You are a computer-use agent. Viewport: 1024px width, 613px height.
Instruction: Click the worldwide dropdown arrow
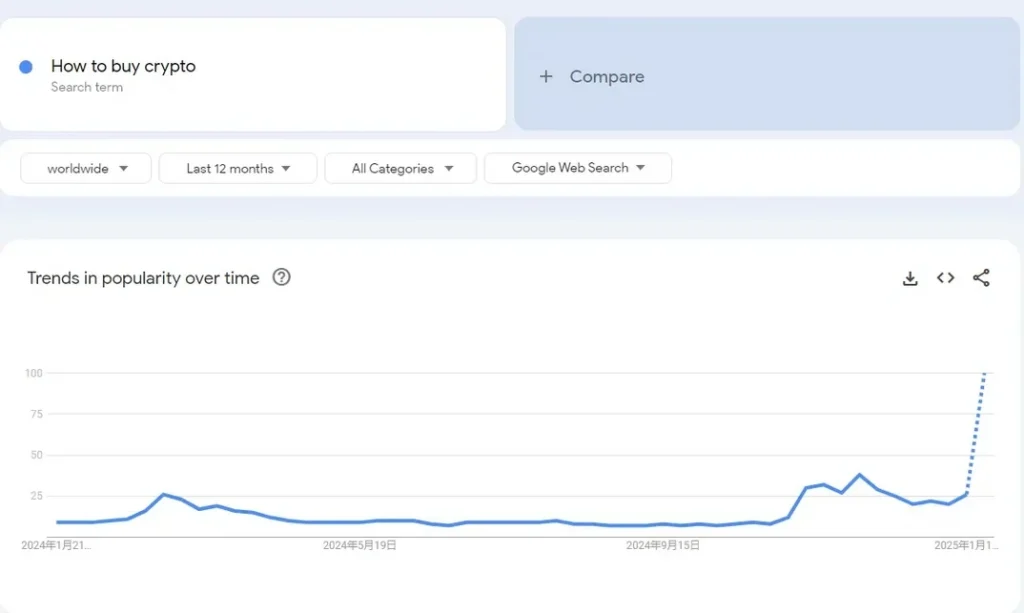[x=124, y=168]
